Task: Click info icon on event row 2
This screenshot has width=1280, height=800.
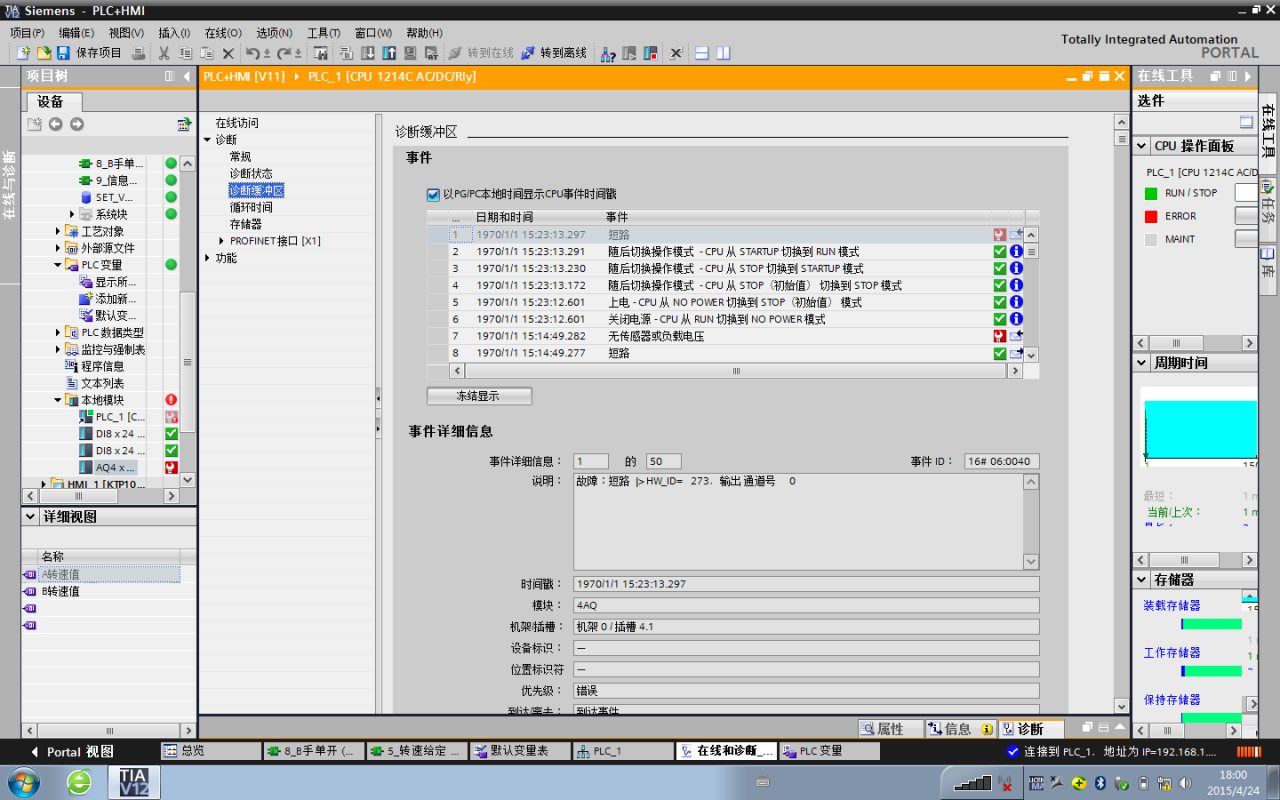Action: point(1016,252)
